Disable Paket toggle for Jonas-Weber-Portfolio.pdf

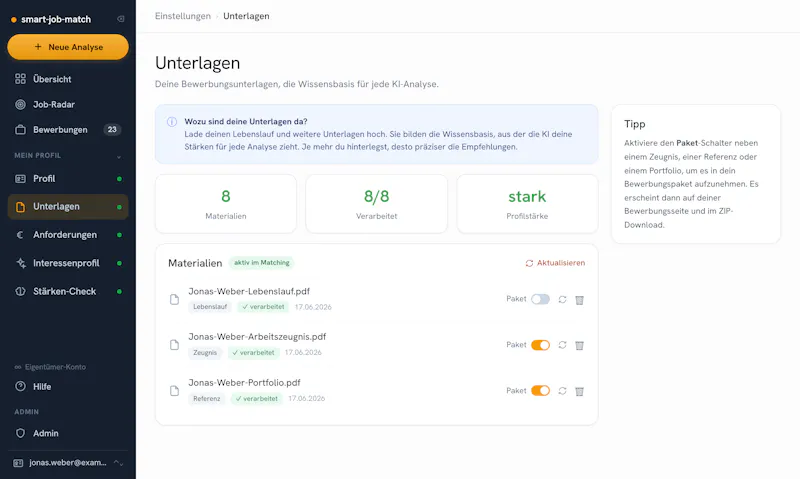click(540, 391)
